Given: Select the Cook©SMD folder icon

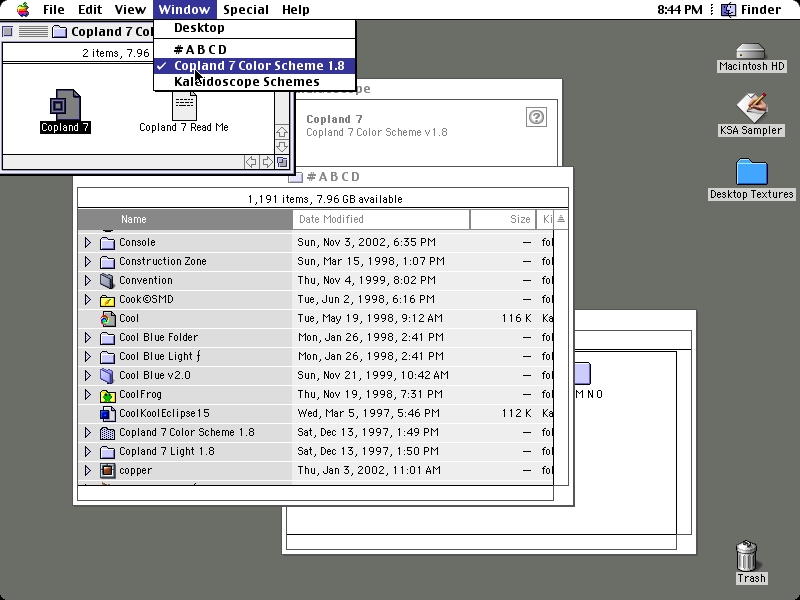Looking at the screenshot, I should pos(107,299).
